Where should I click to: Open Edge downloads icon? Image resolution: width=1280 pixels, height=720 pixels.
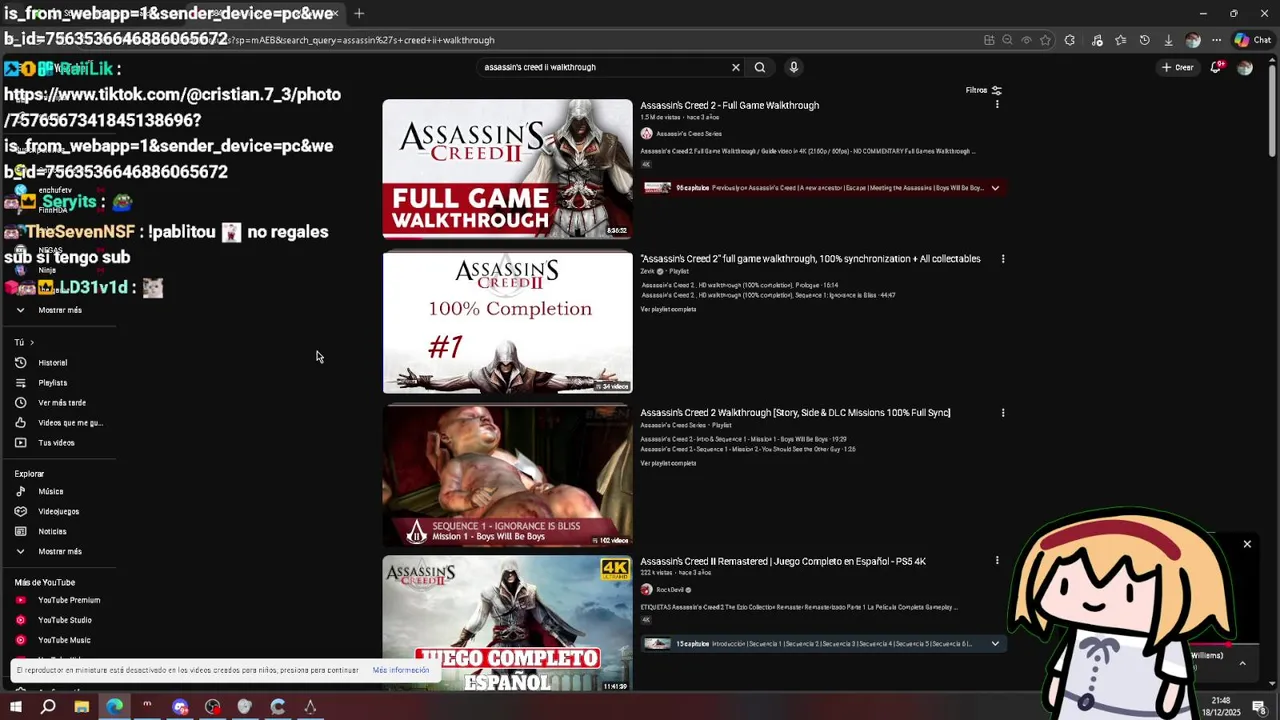[1168, 40]
